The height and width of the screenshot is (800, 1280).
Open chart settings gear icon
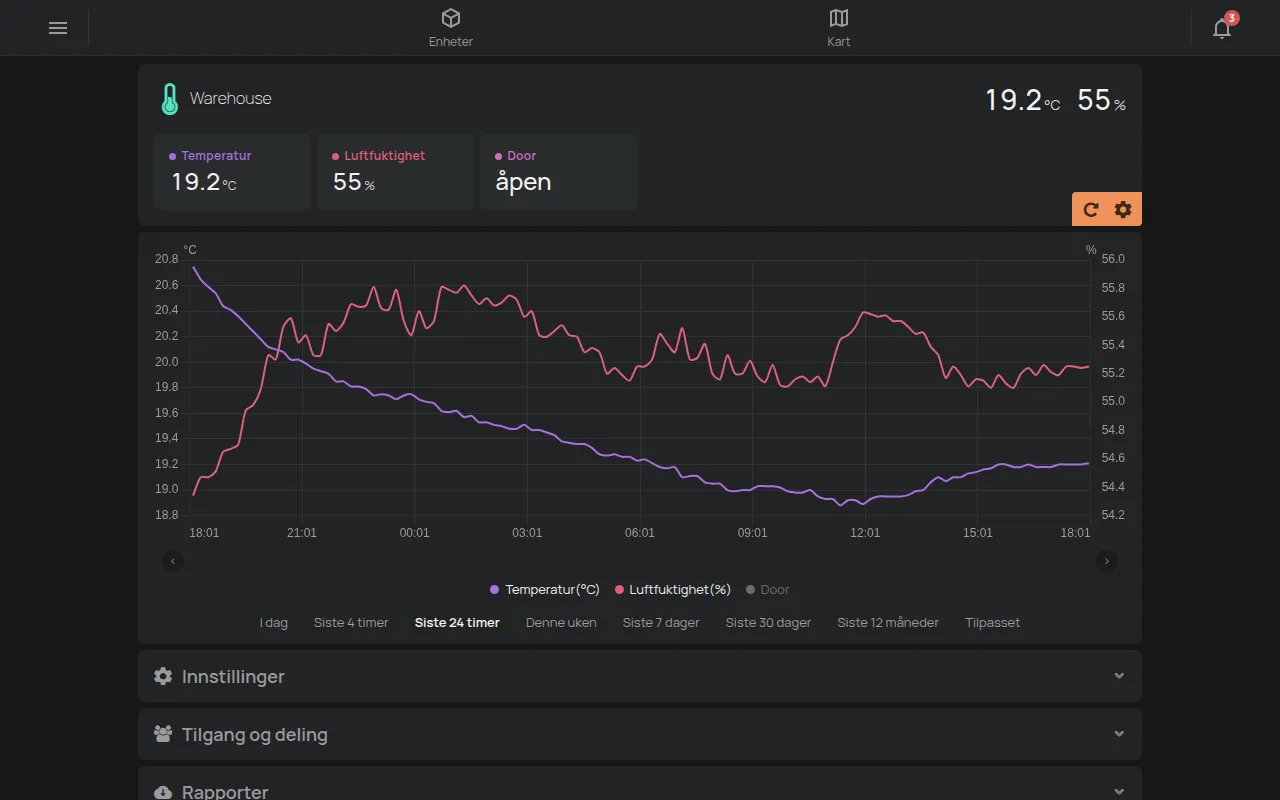pyautogui.click(x=1123, y=209)
